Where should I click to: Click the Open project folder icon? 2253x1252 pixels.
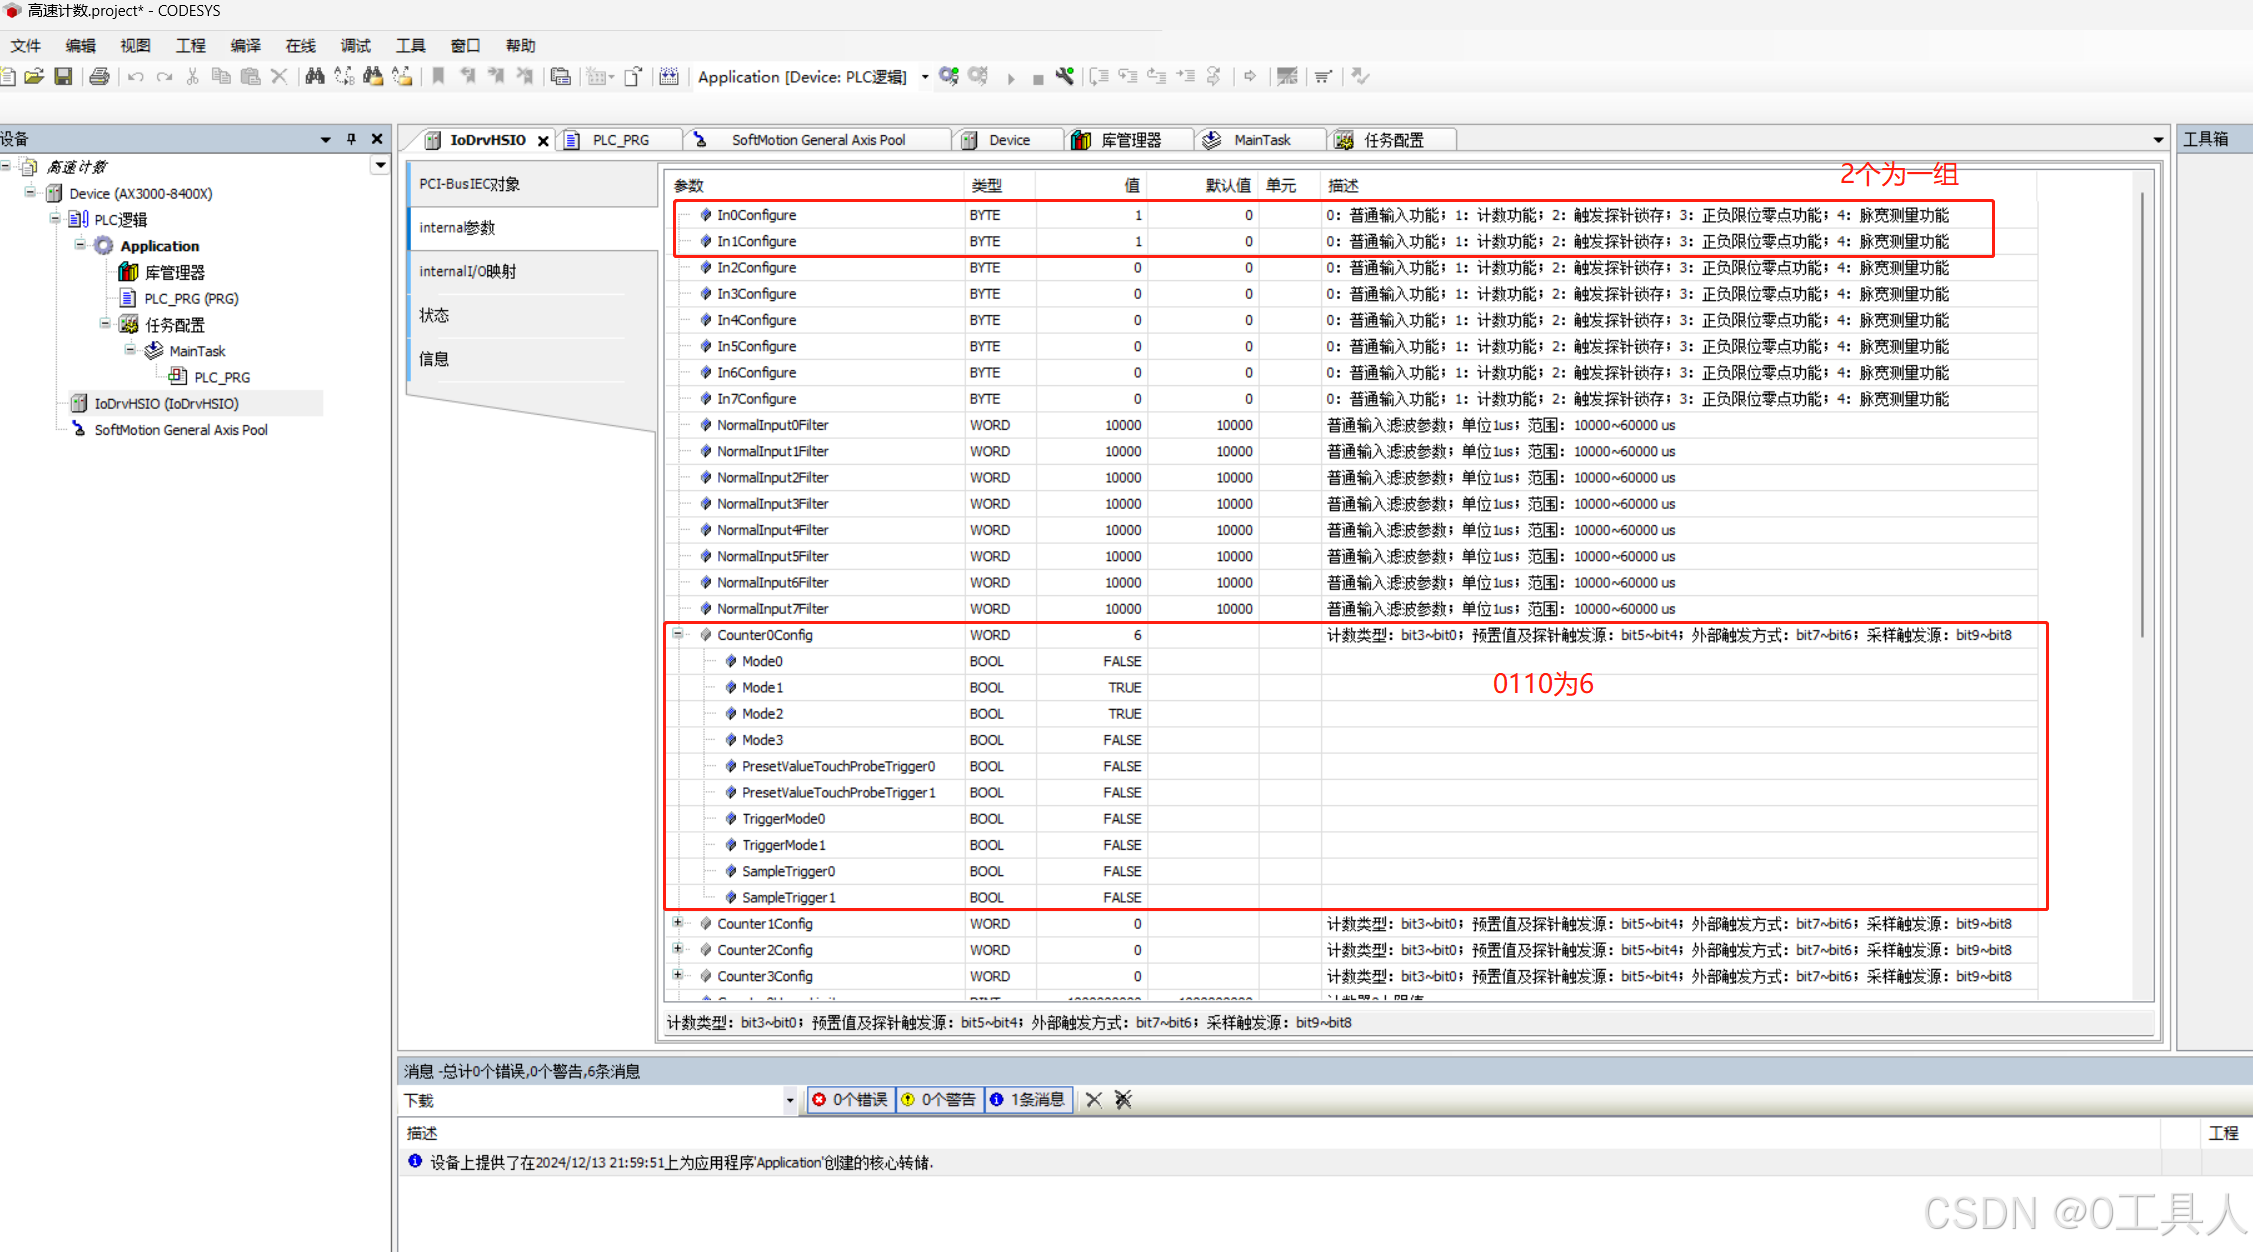coord(34,76)
